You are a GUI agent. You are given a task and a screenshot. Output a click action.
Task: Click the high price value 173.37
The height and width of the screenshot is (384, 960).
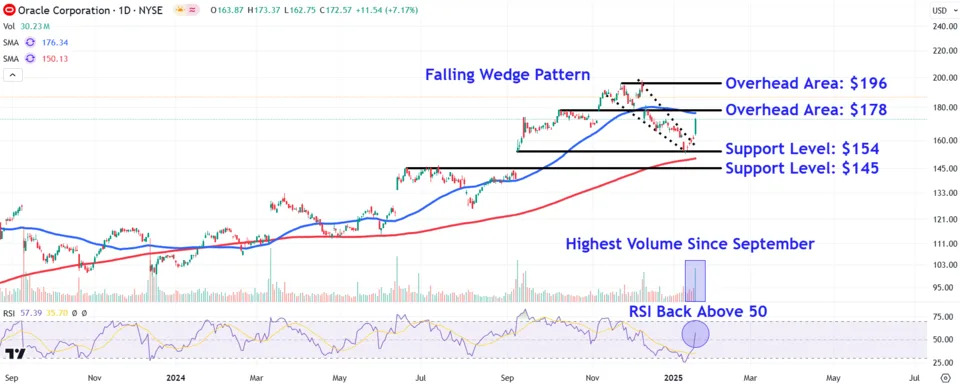click(x=266, y=10)
